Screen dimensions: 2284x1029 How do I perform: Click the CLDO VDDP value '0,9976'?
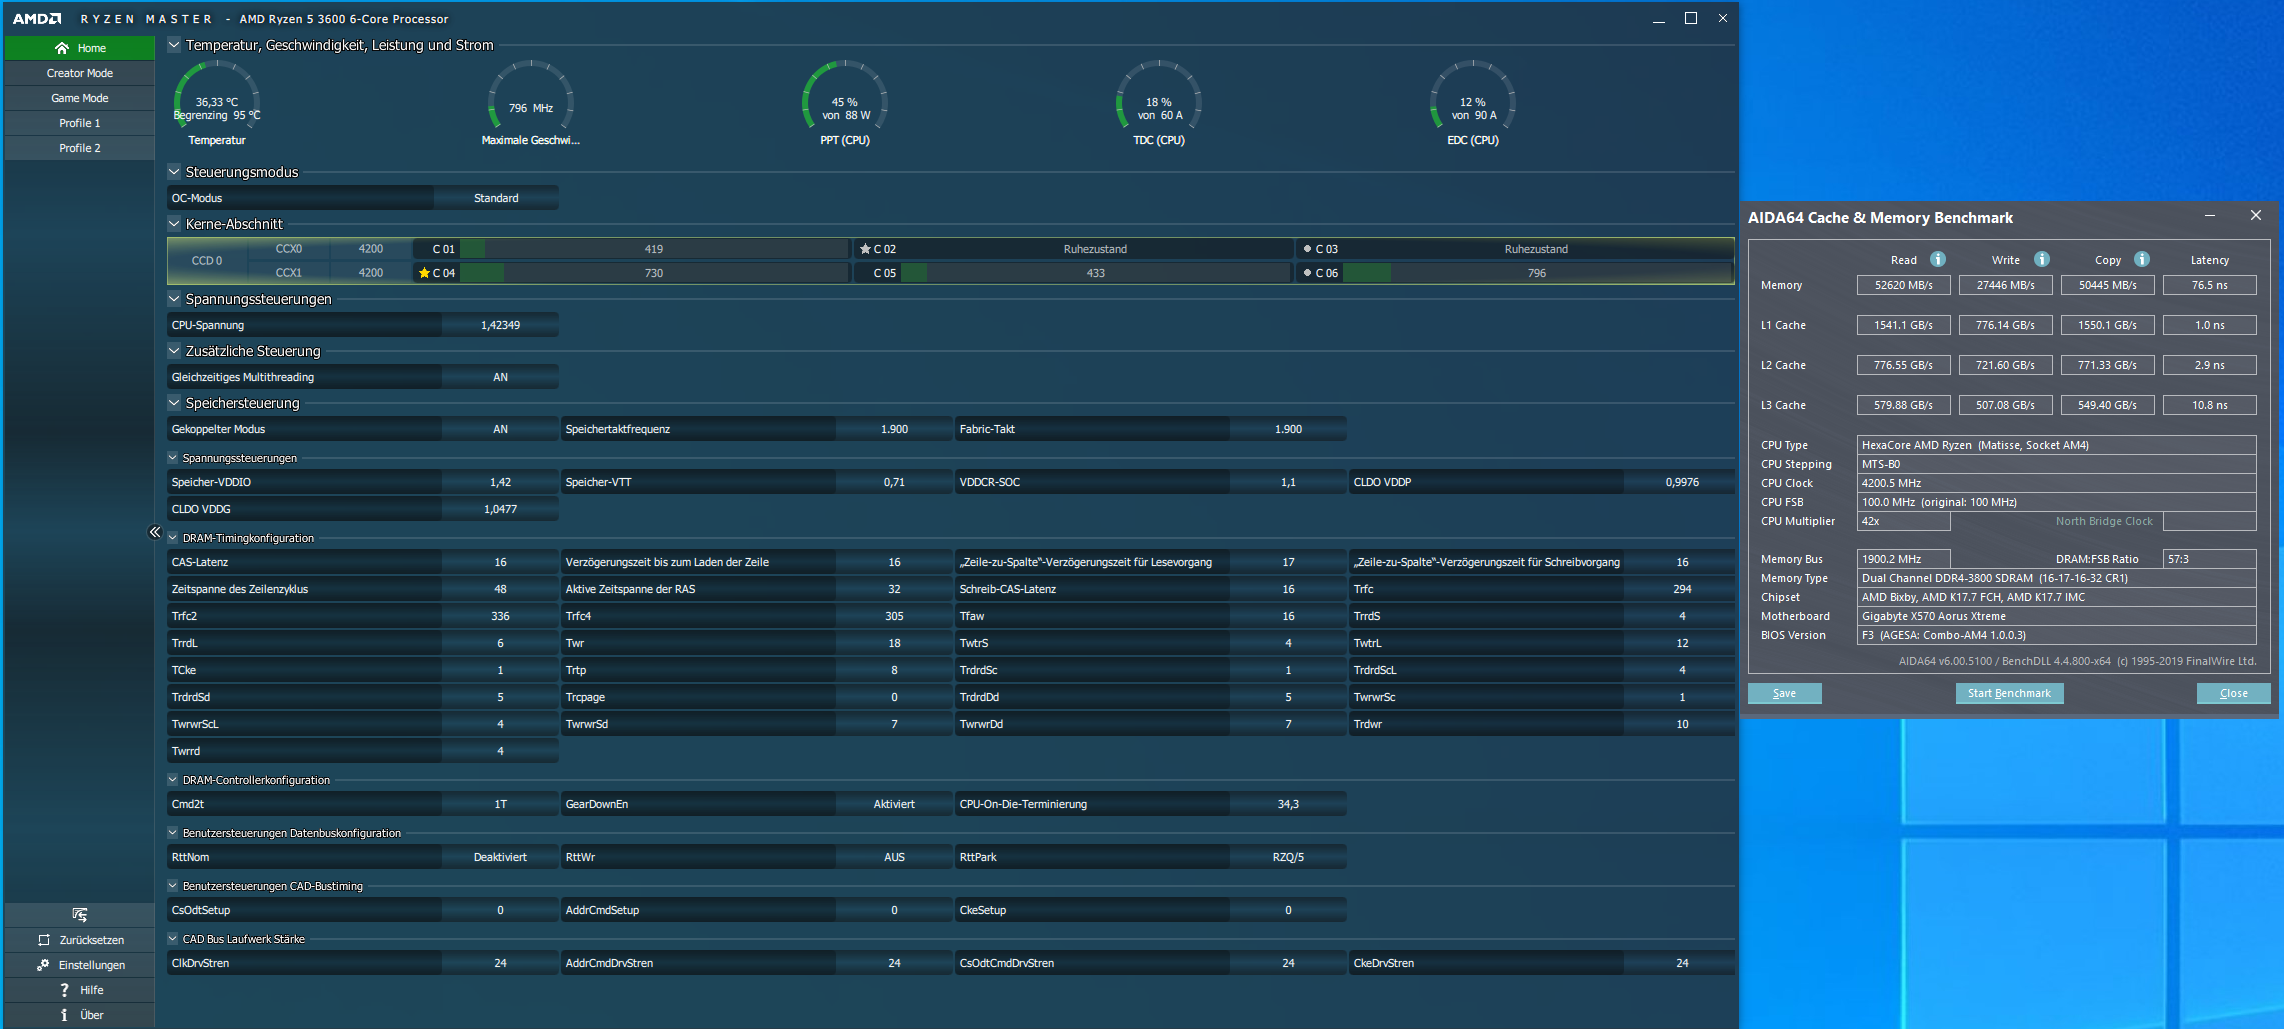click(x=1682, y=482)
